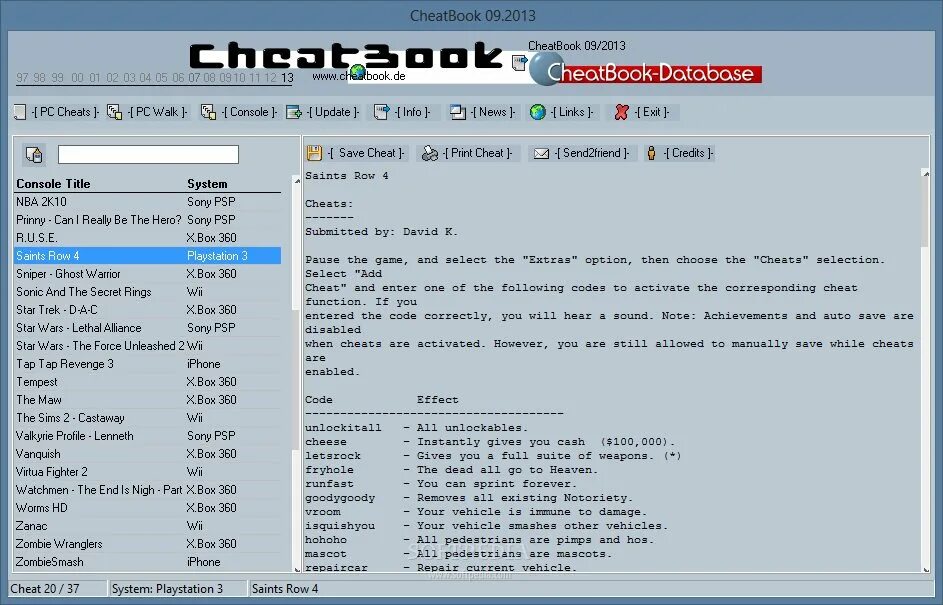The image size is (943, 605).
Task: Click the Links globe icon
Action: [x=538, y=112]
